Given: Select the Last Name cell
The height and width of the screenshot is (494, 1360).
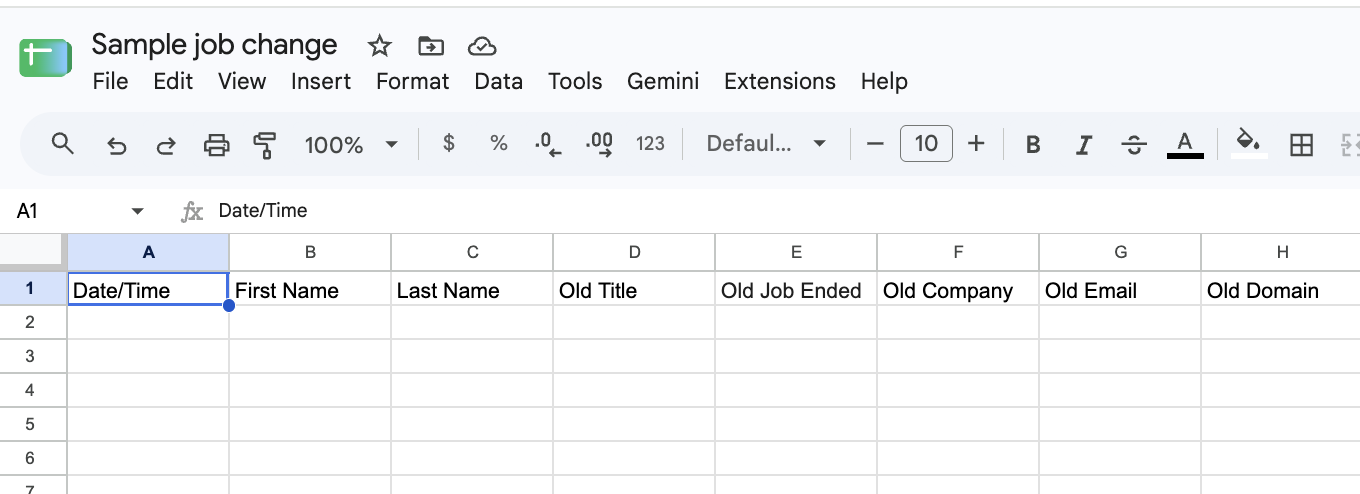Looking at the screenshot, I should point(472,289).
